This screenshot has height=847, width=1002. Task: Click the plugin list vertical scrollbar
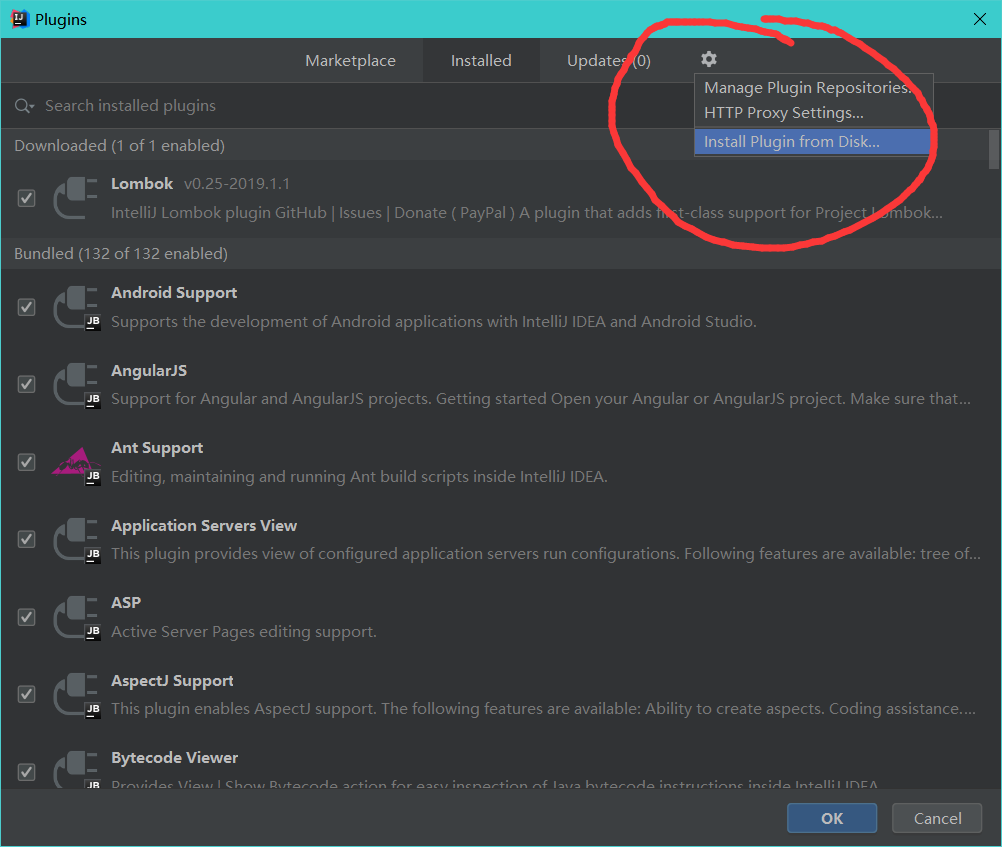993,150
